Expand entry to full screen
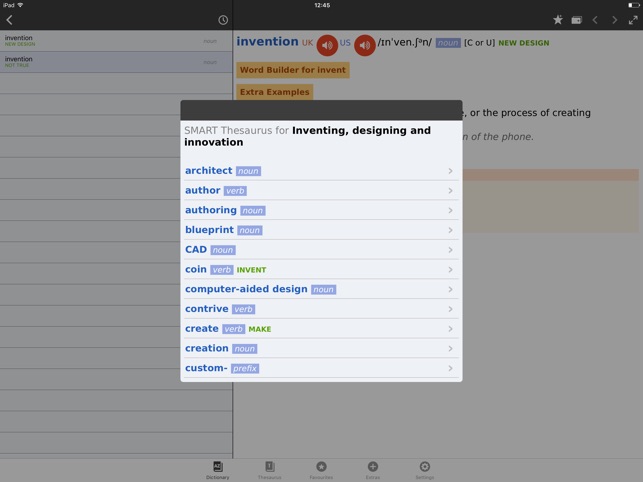643x482 pixels. pos(633,20)
